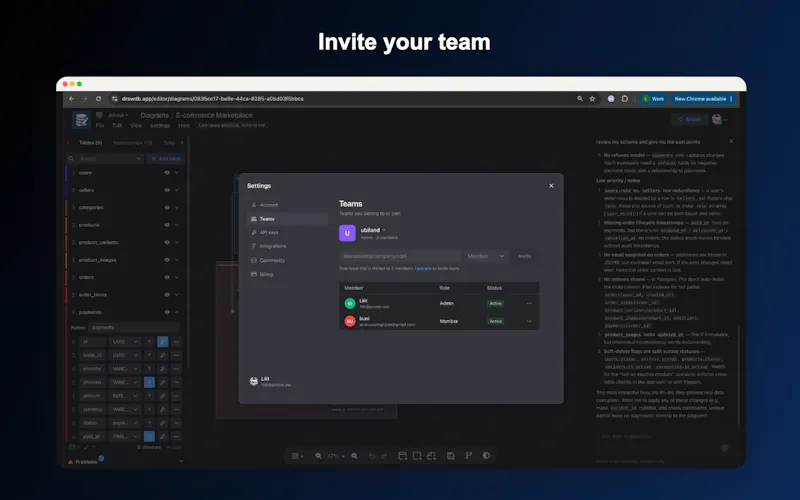Open the Billing settings section
Screen dimensions: 800x500
[x=287, y=274]
